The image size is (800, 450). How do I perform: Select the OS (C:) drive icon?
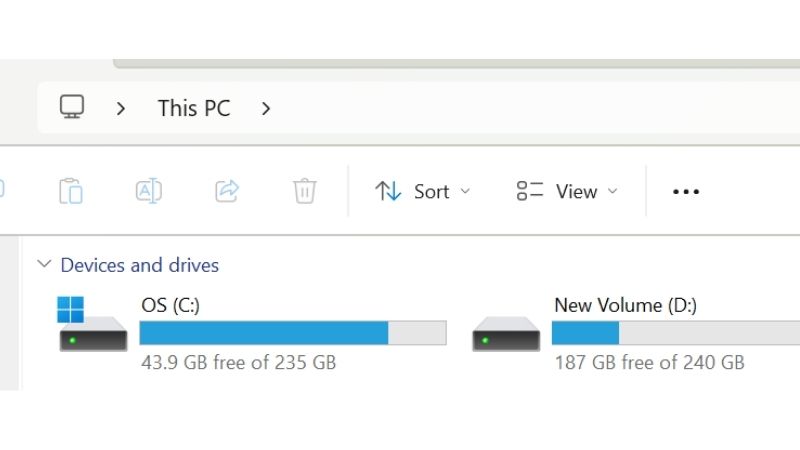(92, 327)
